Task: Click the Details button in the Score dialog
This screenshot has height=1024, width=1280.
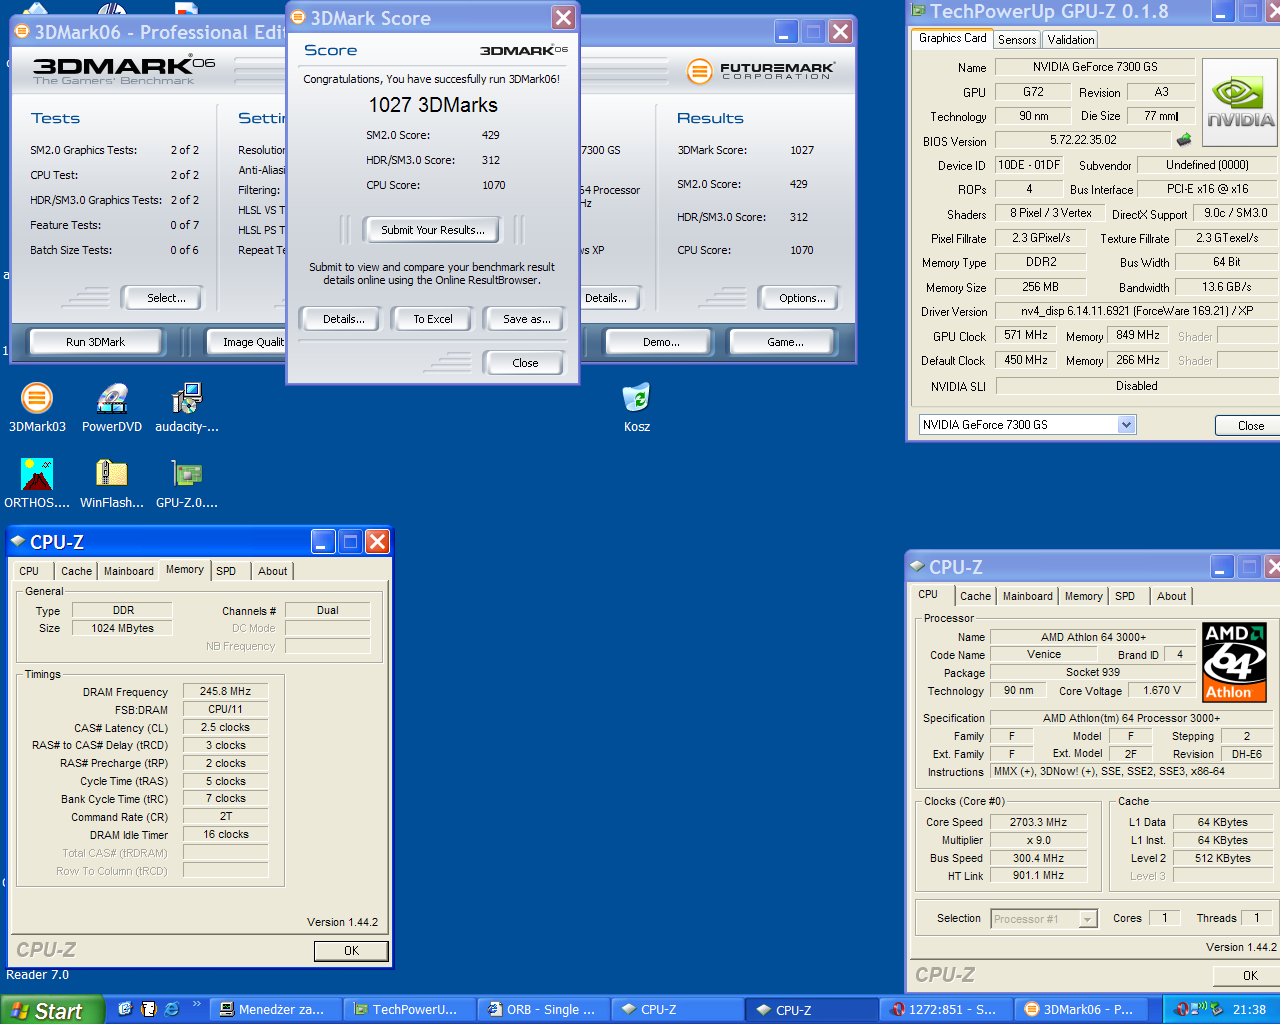Action: click(x=343, y=319)
